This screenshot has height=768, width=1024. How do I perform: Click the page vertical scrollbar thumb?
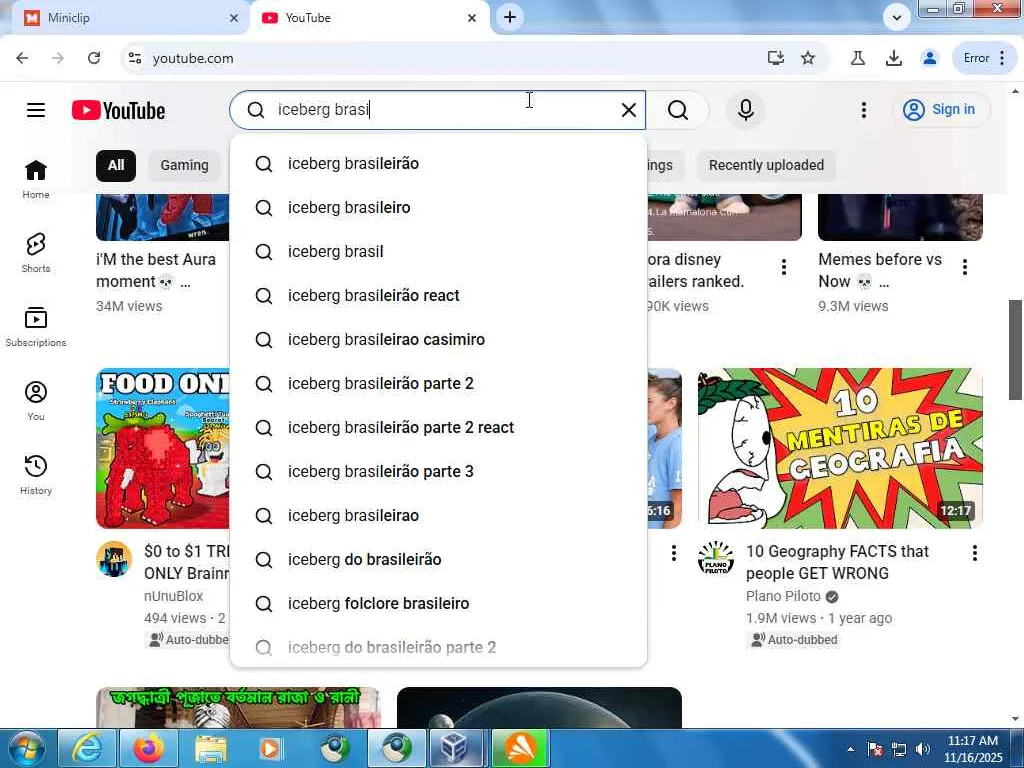(1016, 349)
